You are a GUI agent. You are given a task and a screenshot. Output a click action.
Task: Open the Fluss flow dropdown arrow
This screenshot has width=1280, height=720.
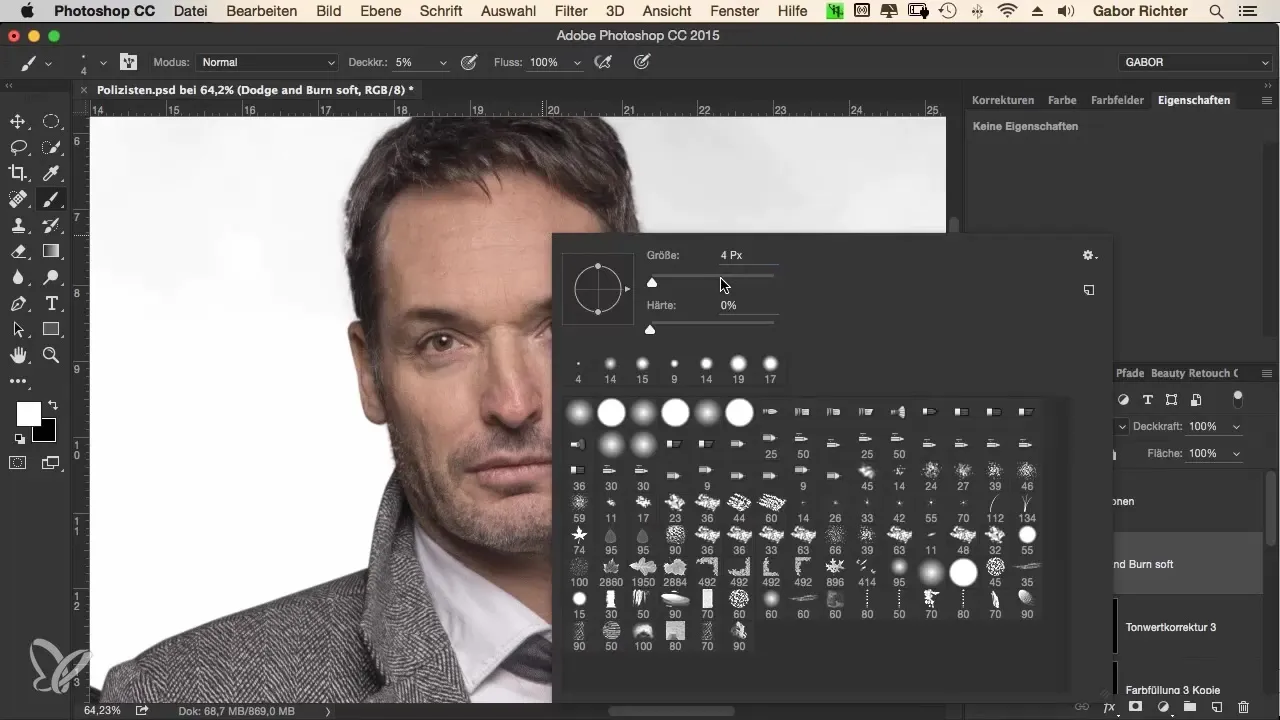point(577,62)
